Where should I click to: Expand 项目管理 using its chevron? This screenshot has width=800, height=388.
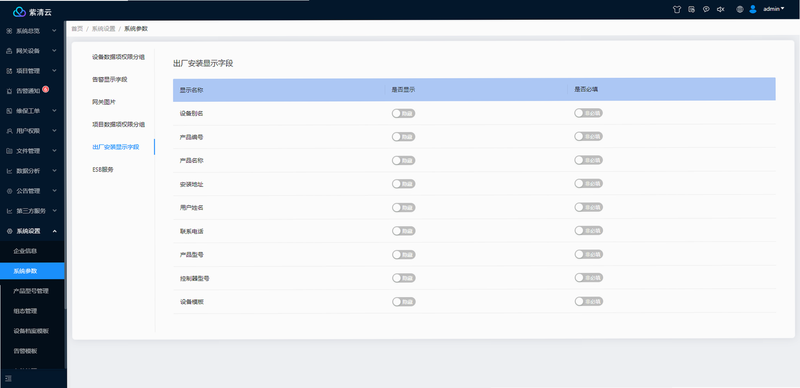(54, 71)
